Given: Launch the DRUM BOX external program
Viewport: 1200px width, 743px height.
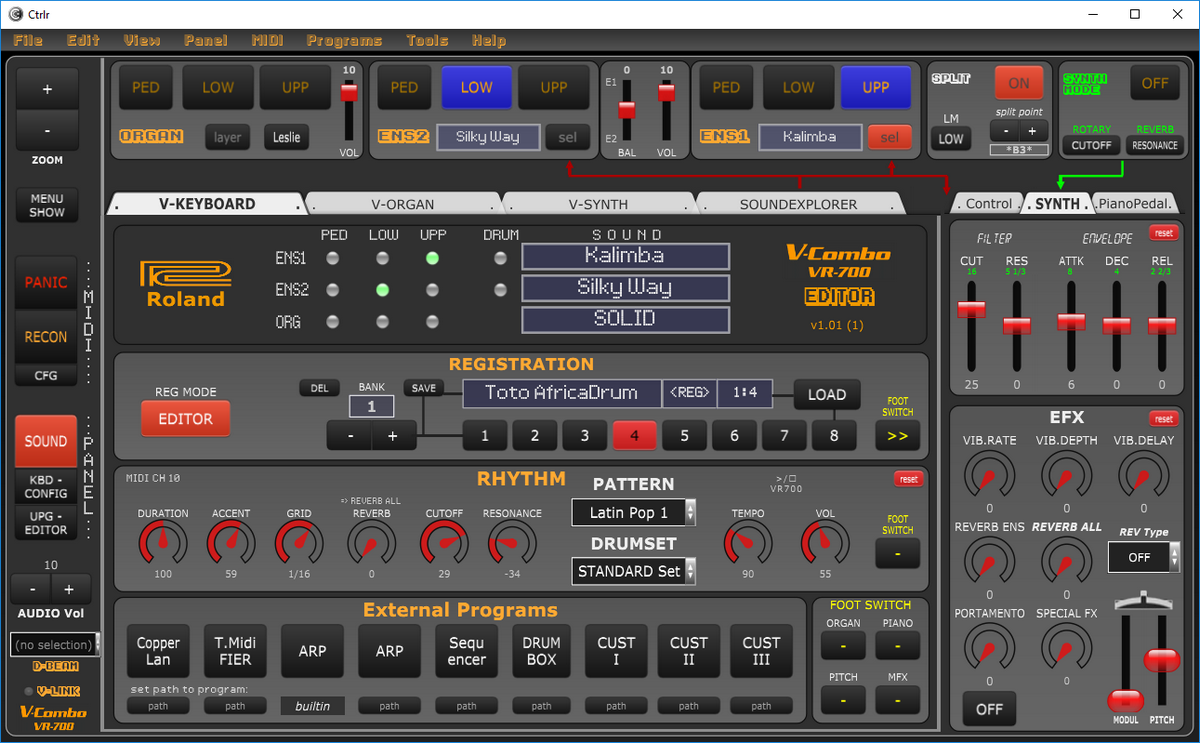Looking at the screenshot, I should (541, 651).
